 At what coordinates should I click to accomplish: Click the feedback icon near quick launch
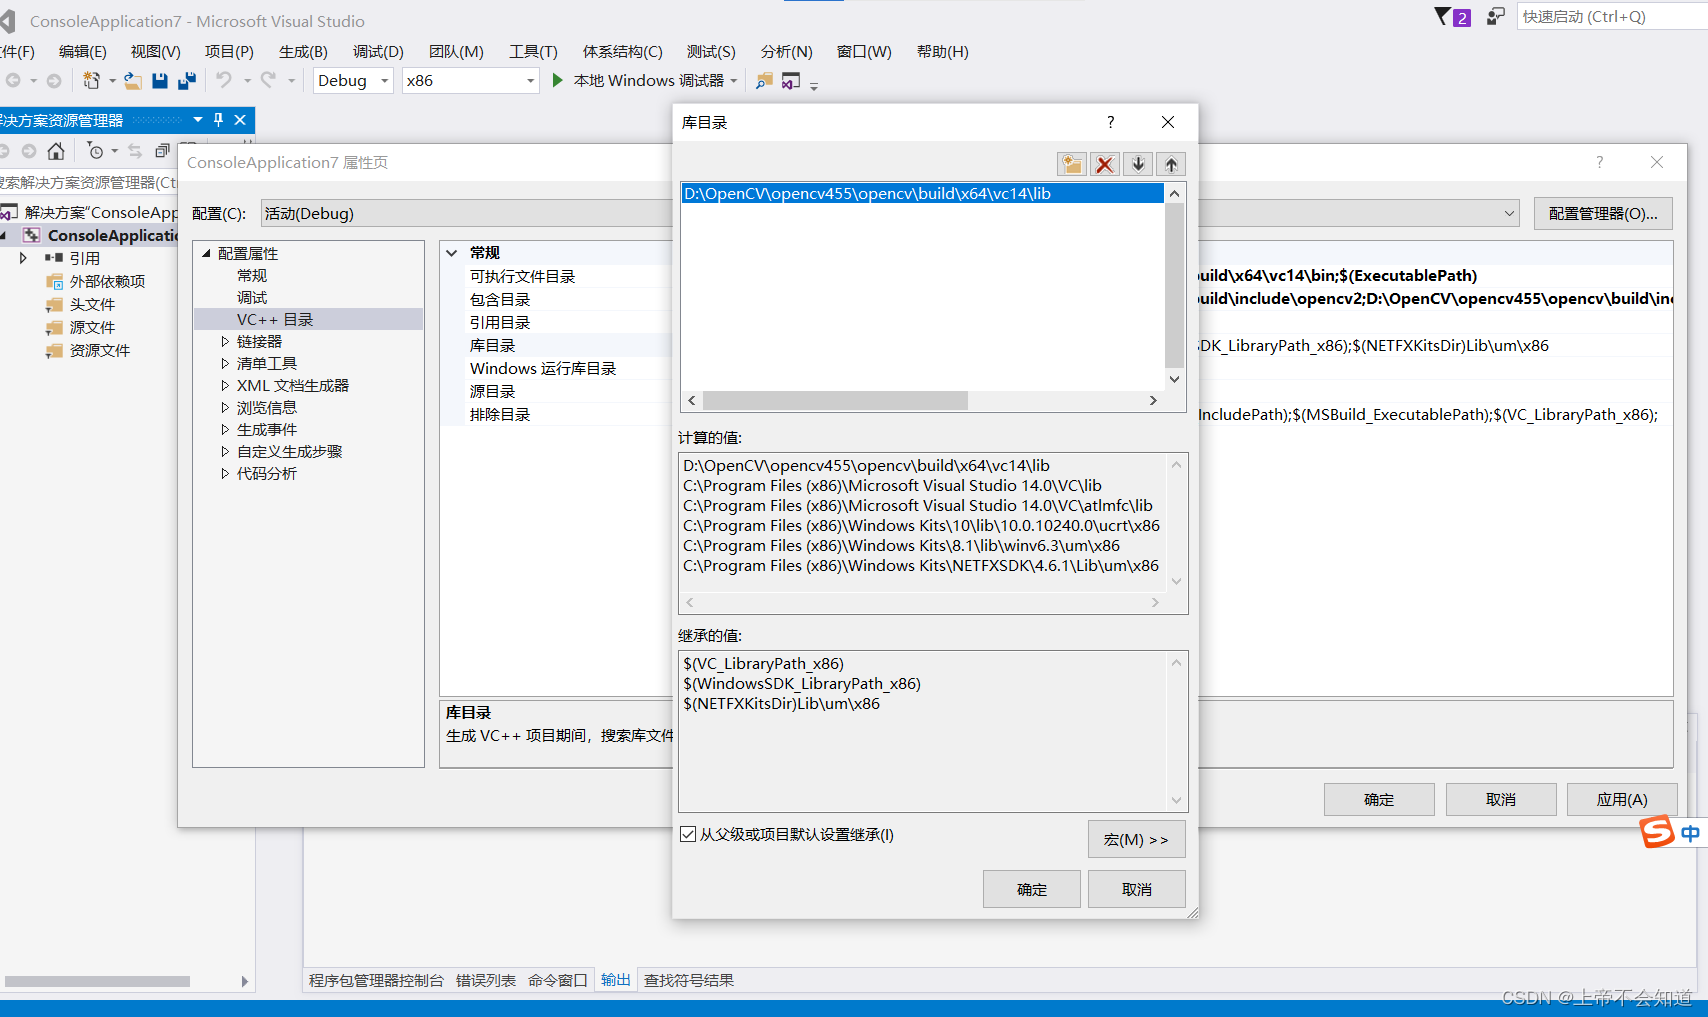pos(1495,16)
